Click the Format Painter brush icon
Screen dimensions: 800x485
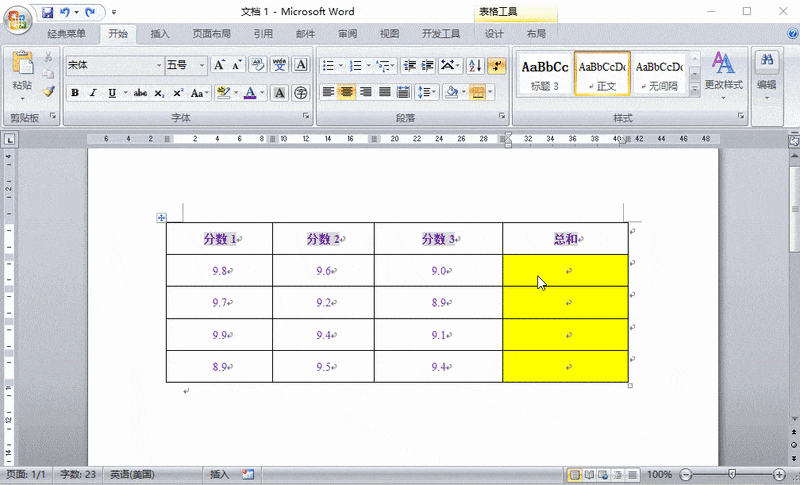point(48,92)
